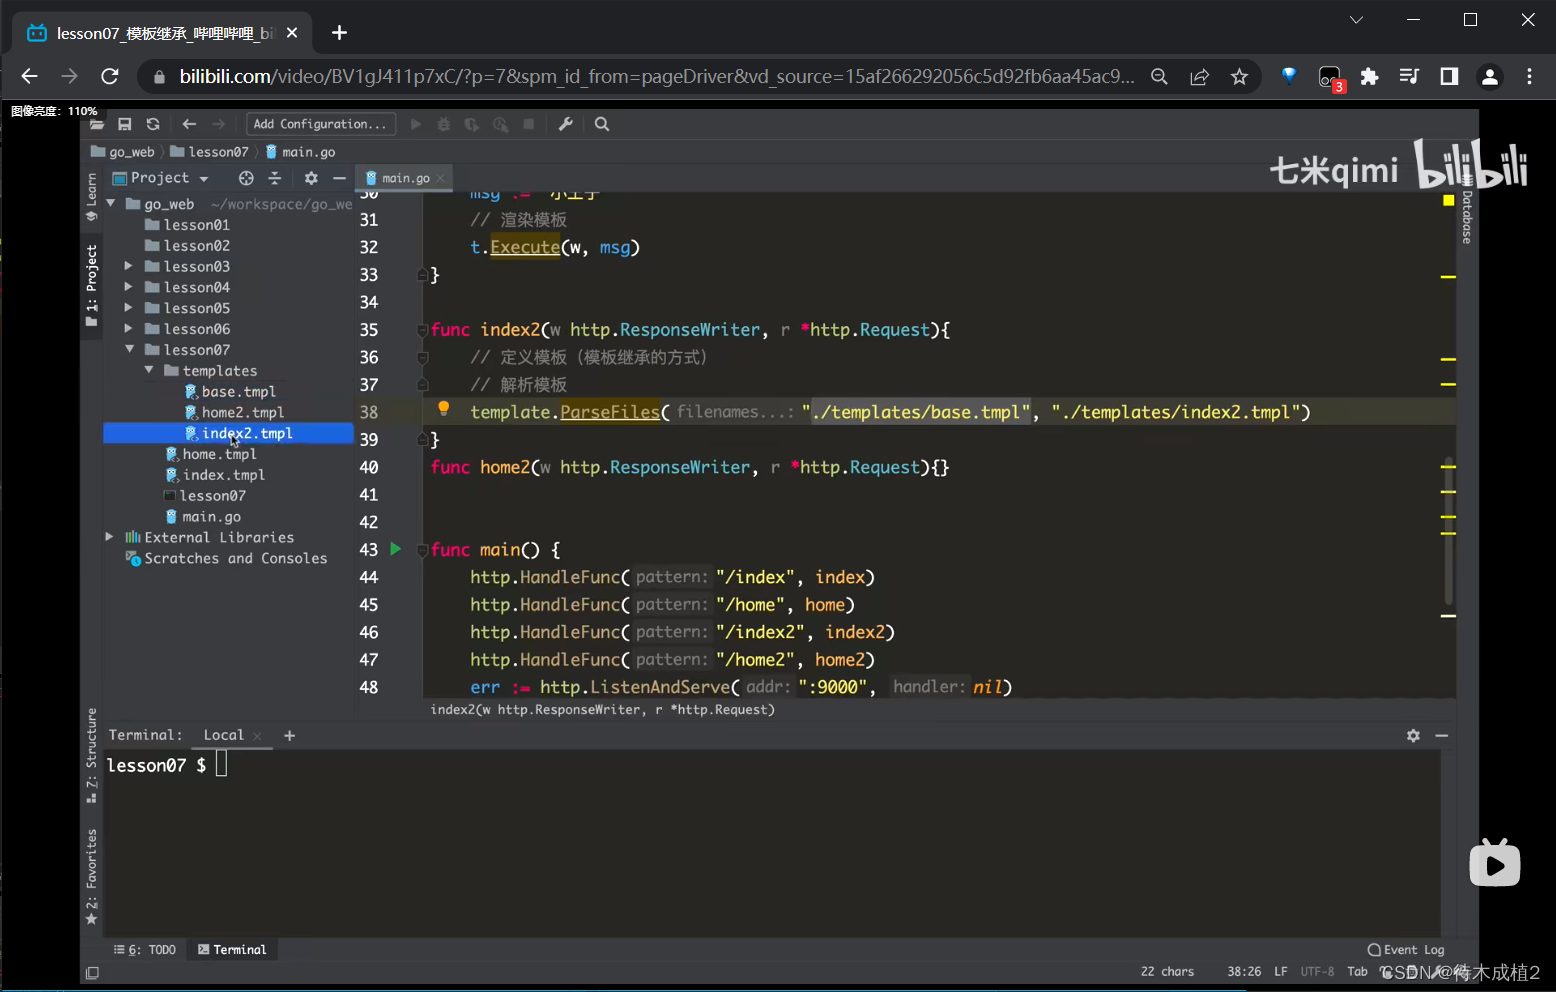Viewport: 1556px width, 992px height.
Task: Click the collapse all icon in Project panel
Action: (x=275, y=178)
